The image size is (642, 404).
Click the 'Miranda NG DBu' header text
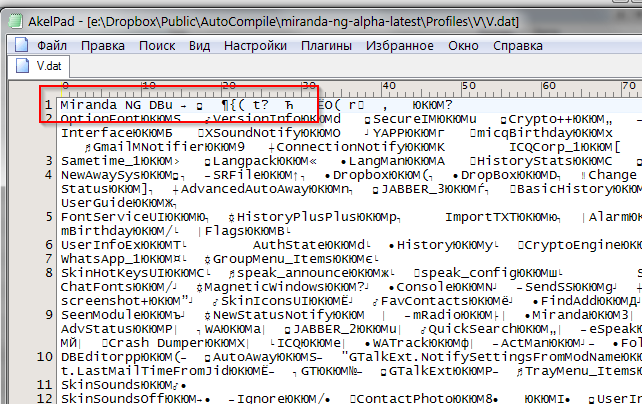pos(117,105)
